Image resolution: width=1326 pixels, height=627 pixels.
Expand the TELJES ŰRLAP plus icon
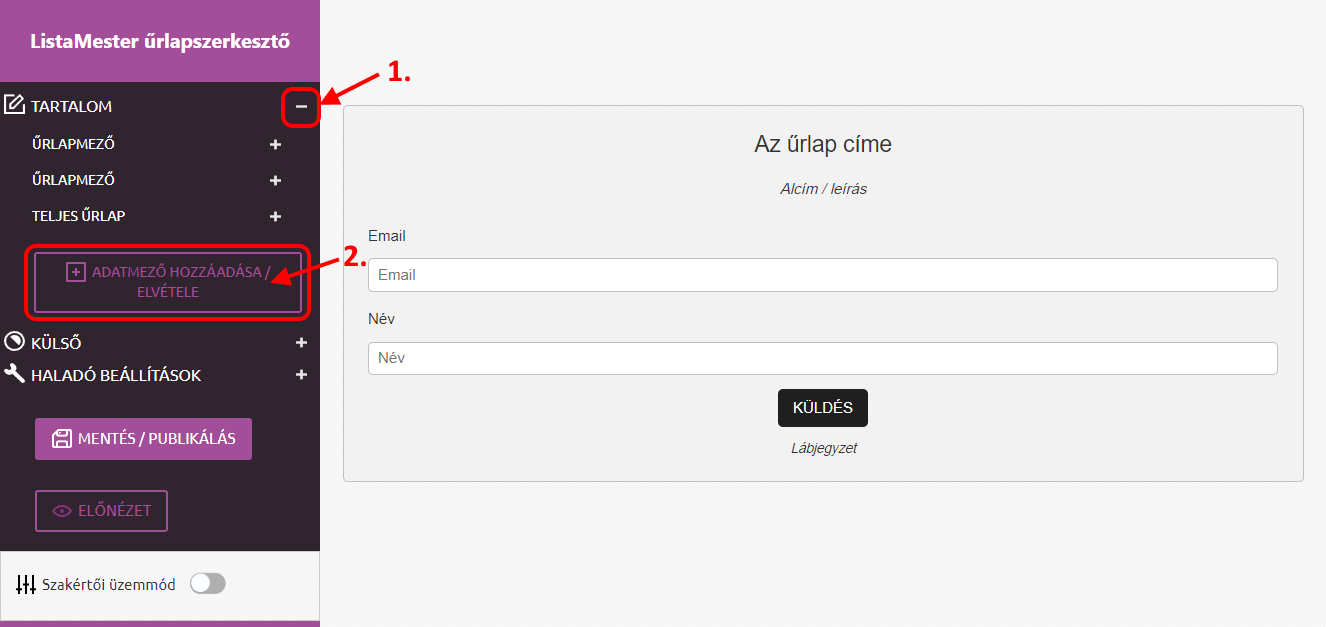276,217
